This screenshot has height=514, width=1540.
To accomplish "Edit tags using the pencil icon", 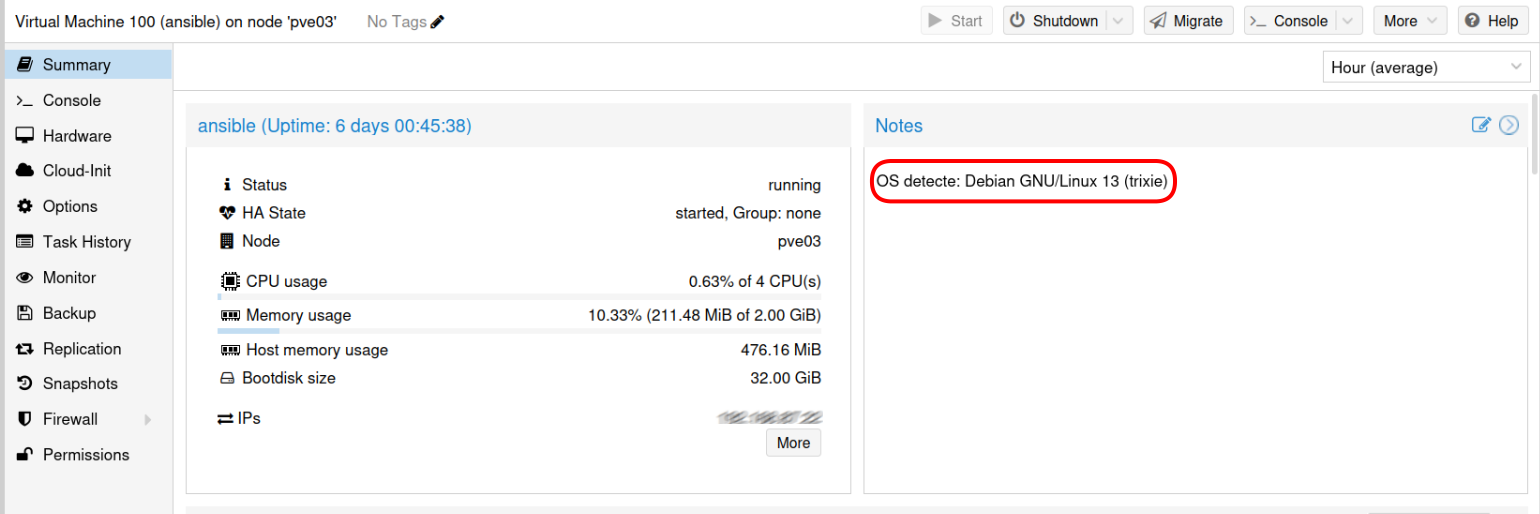I will (x=437, y=21).
